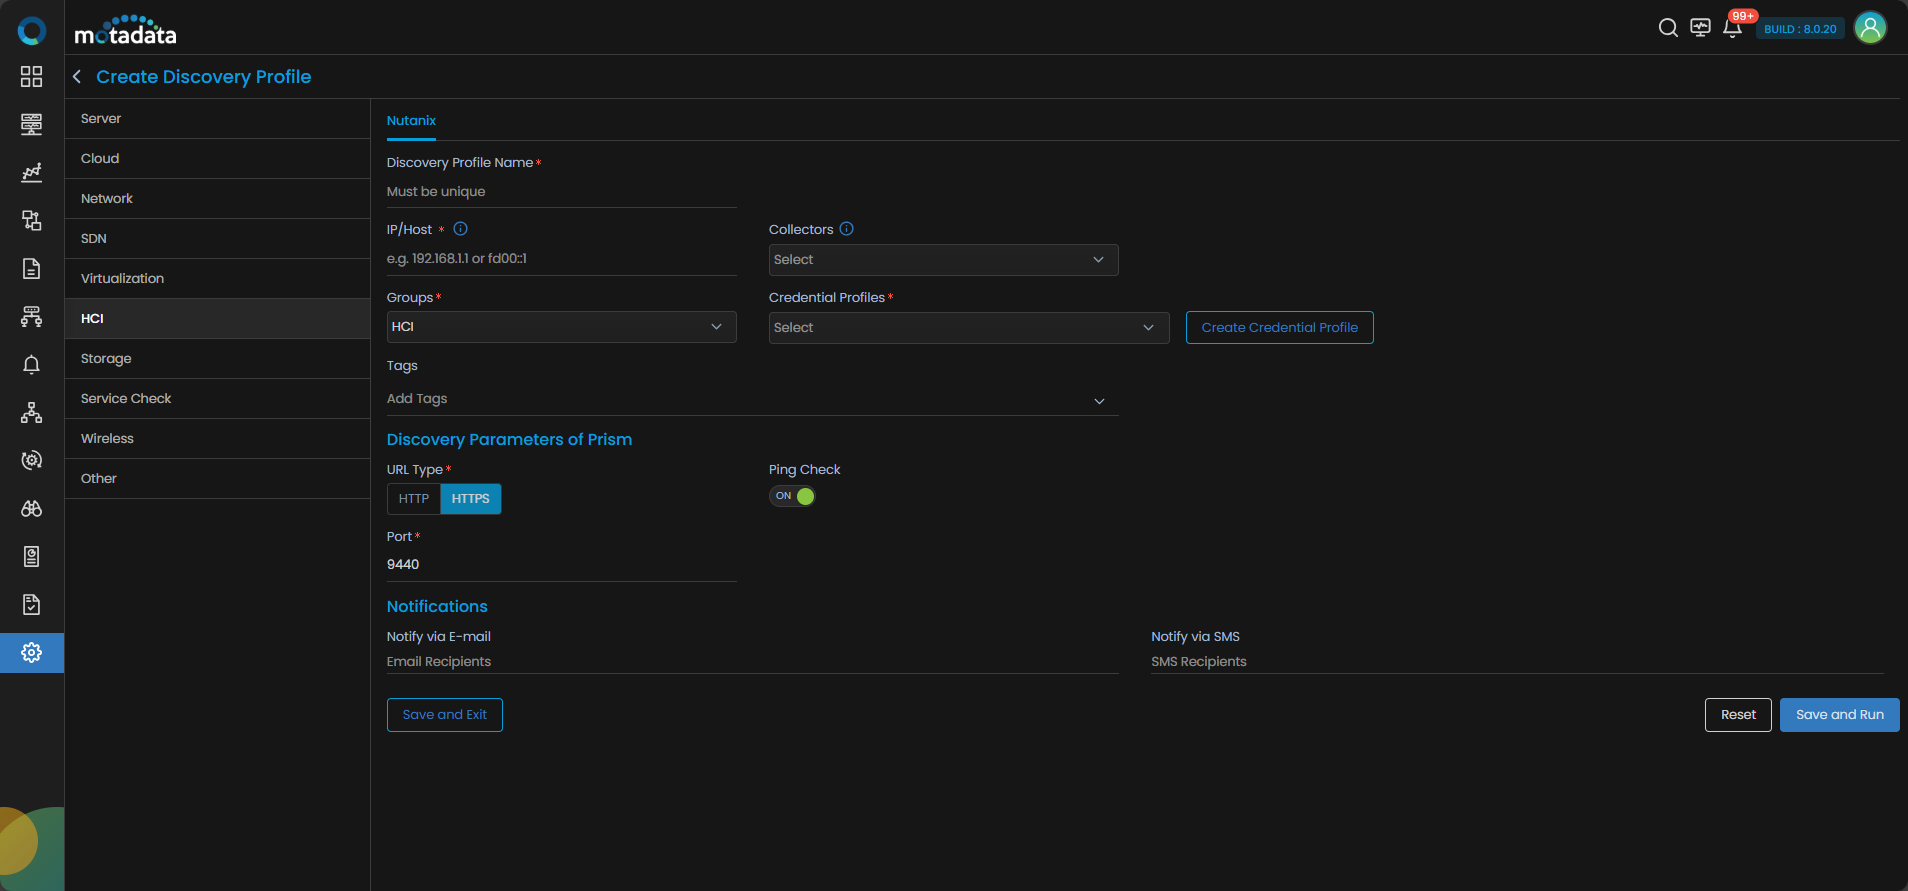Open the monitor list icon in sidebar
Viewport: 1908px width, 891px height.
click(x=31, y=124)
